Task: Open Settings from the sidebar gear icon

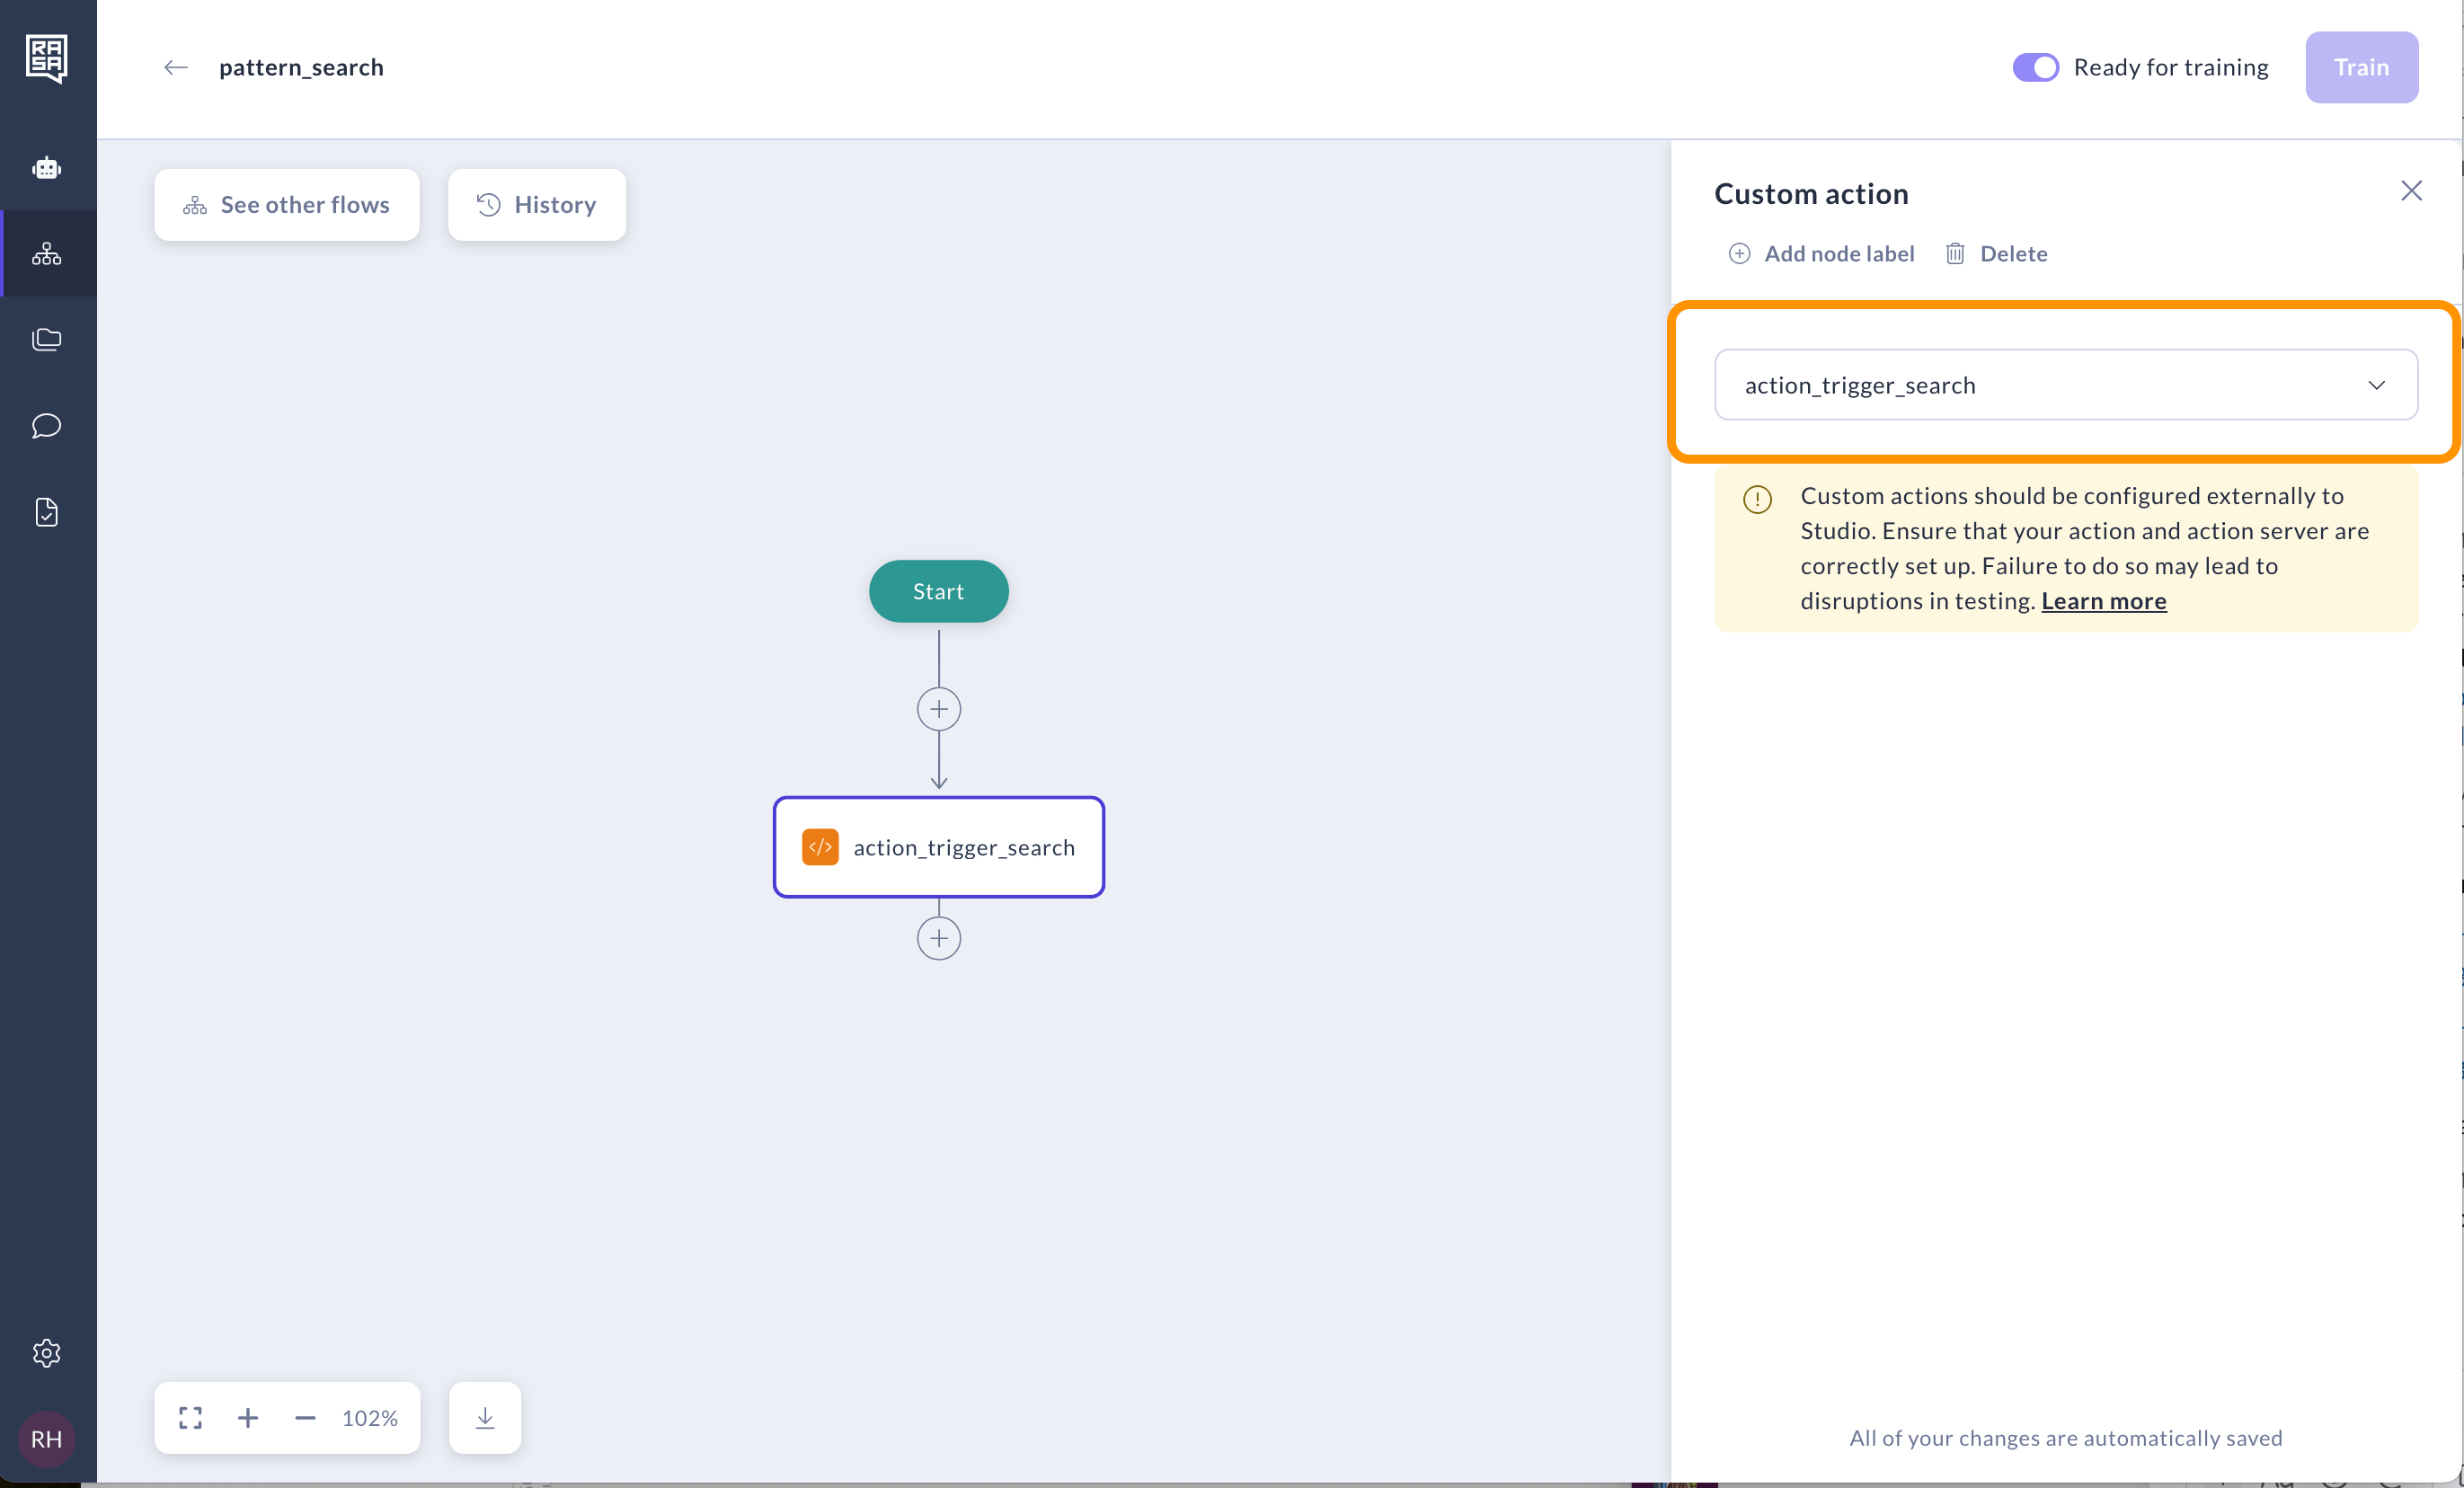Action: [x=47, y=1353]
